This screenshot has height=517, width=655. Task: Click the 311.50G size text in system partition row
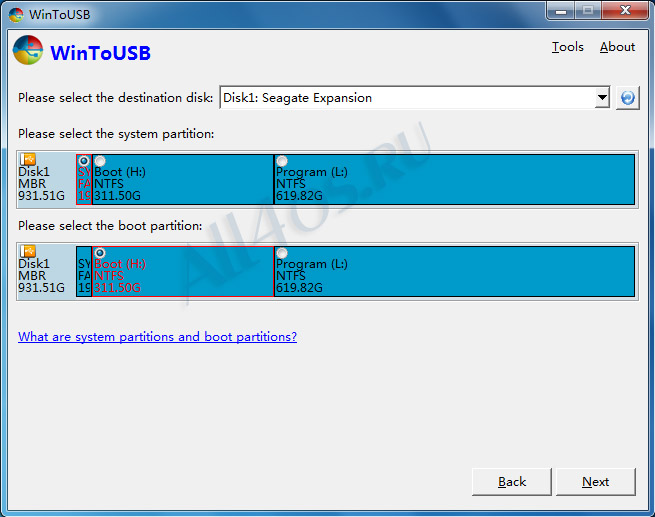117,195
